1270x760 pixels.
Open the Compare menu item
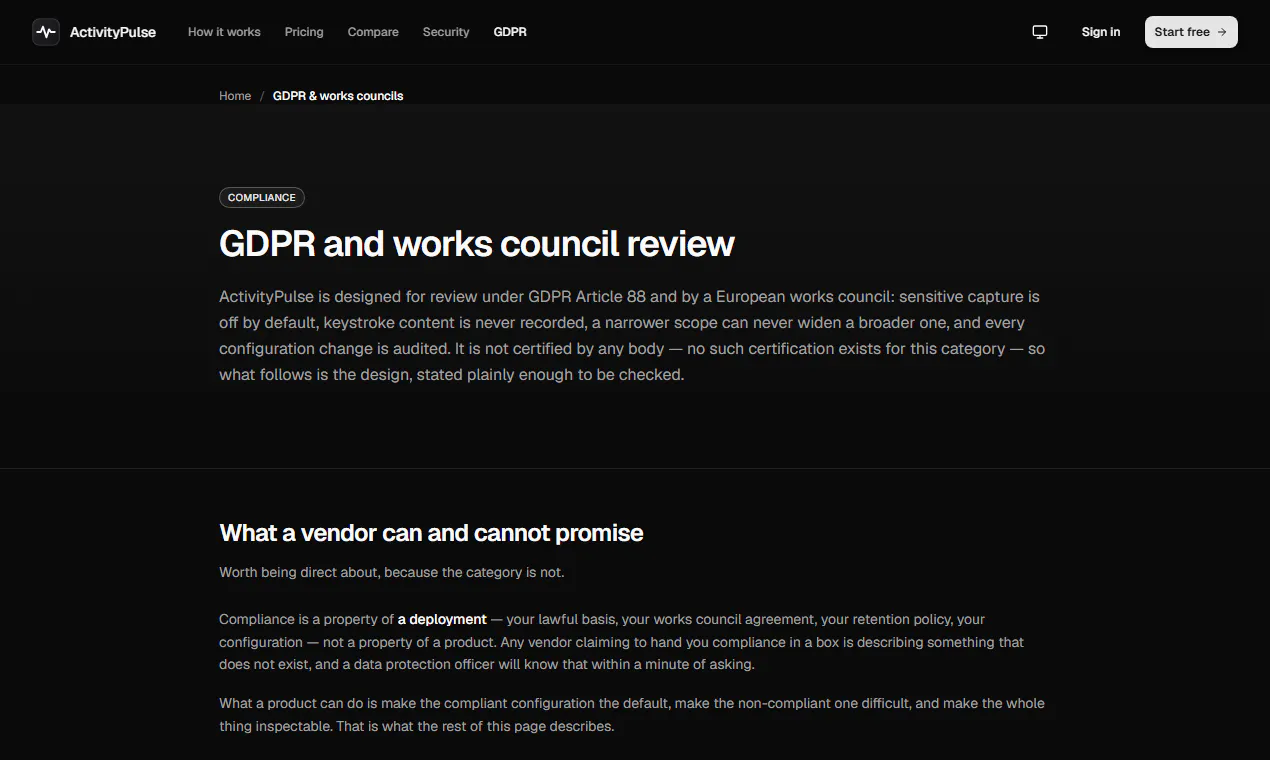click(373, 32)
